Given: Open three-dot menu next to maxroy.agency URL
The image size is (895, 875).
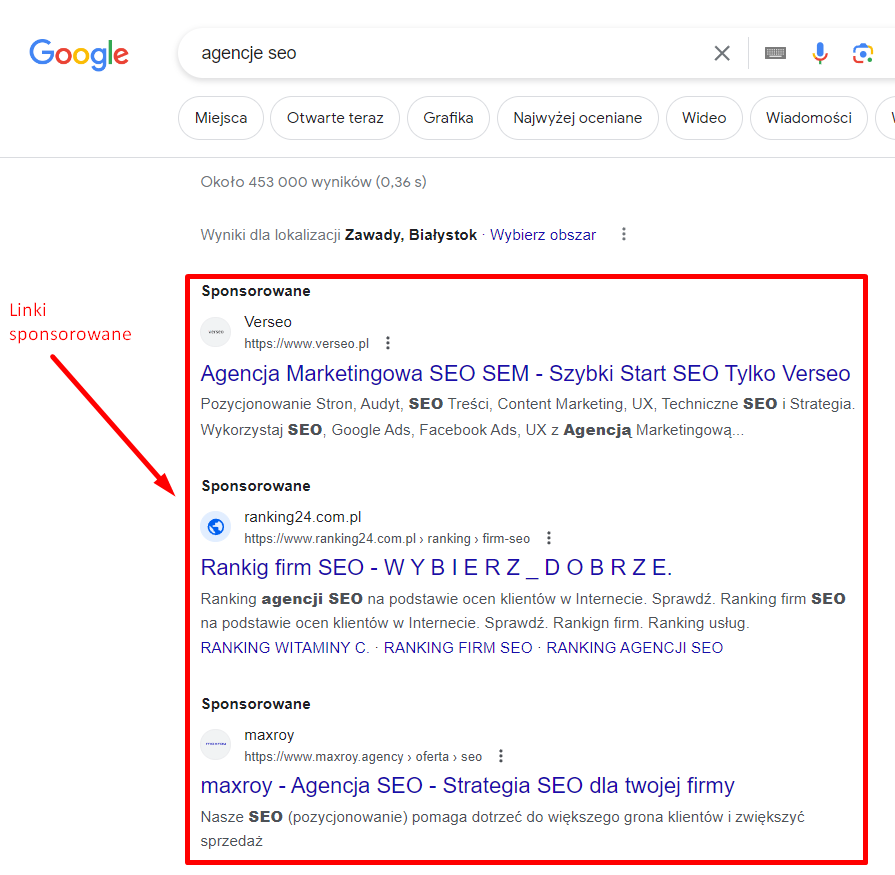Looking at the screenshot, I should [x=501, y=756].
